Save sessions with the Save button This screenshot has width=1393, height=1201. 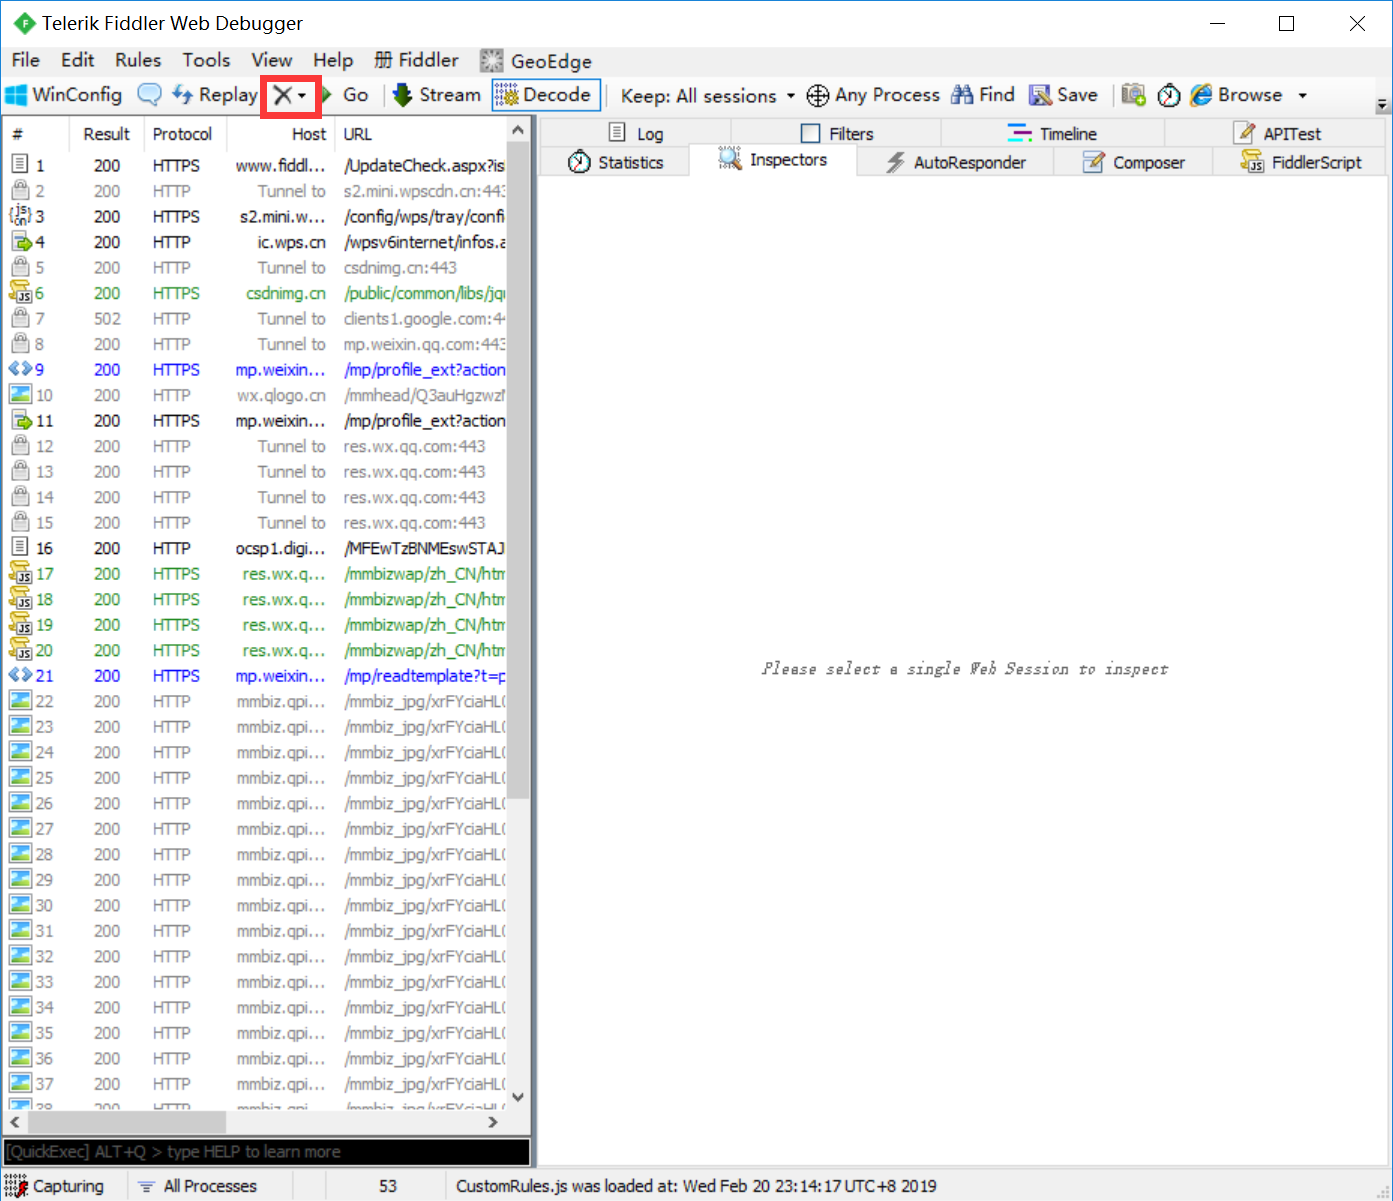[1064, 95]
